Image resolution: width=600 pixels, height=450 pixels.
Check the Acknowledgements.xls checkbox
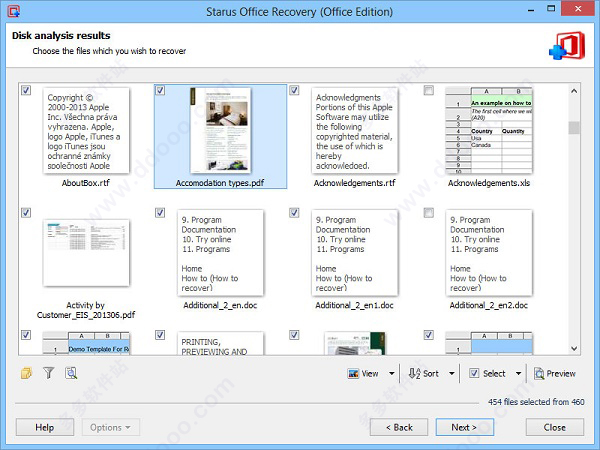pyautogui.click(x=429, y=90)
